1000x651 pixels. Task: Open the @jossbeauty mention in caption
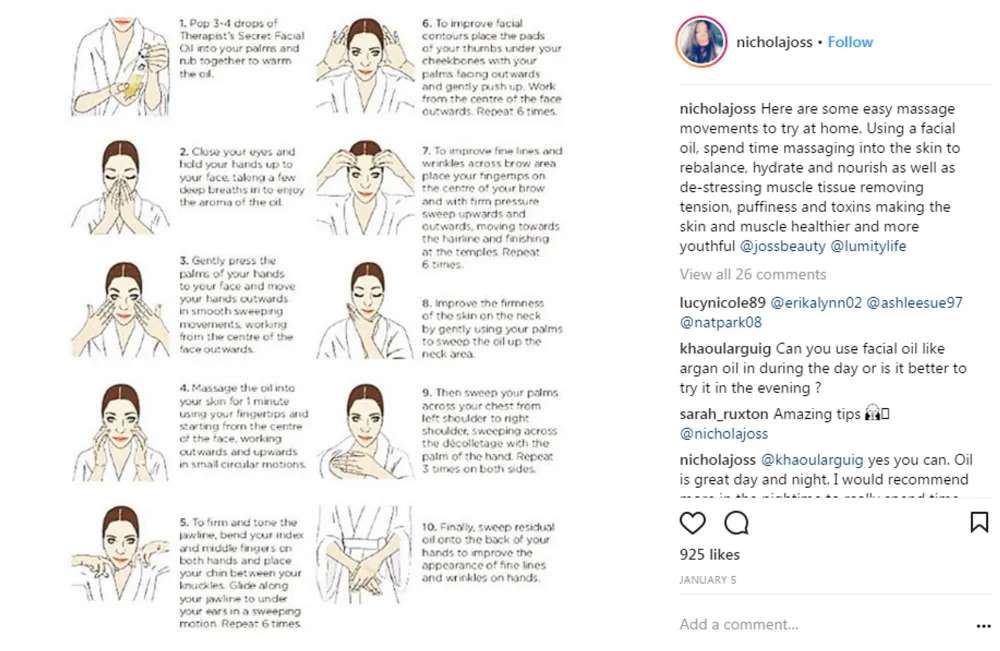pos(783,246)
